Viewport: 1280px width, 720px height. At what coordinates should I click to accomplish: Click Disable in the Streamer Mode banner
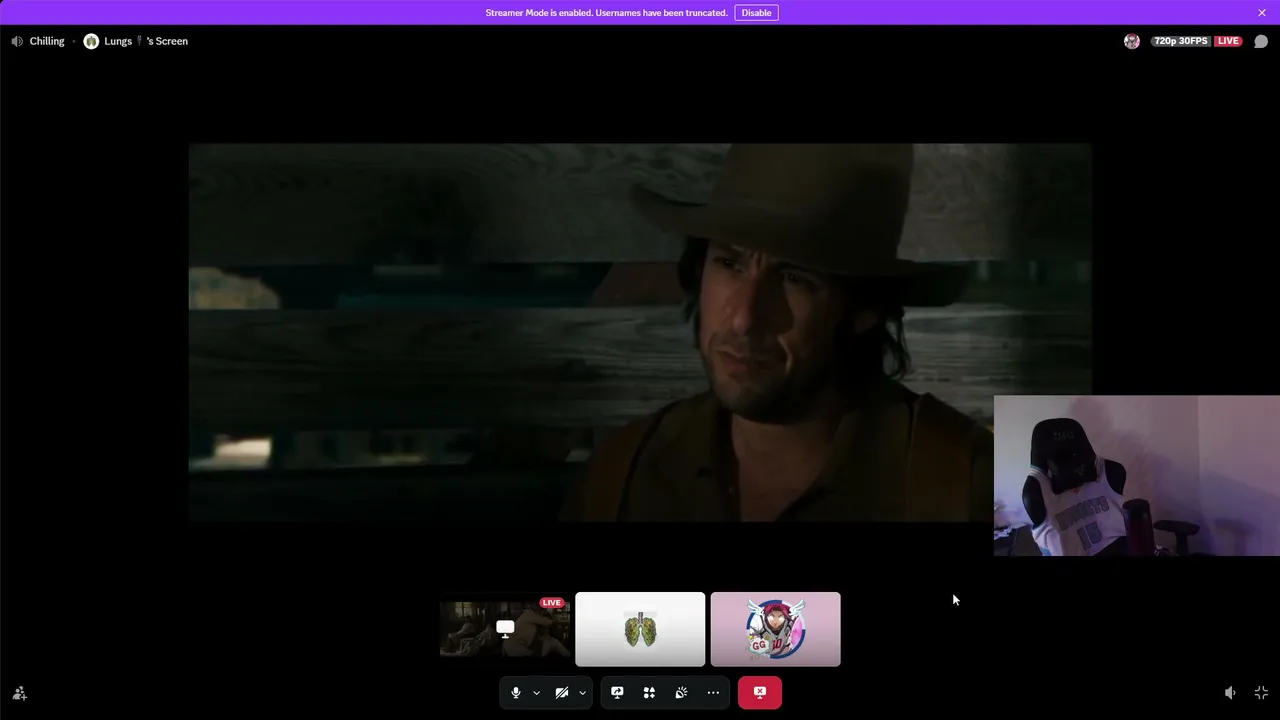(756, 13)
